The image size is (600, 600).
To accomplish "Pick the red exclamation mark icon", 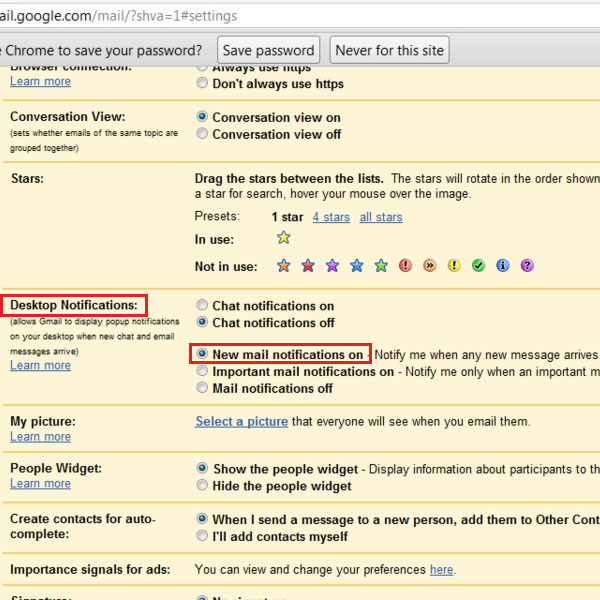I will 405,265.
